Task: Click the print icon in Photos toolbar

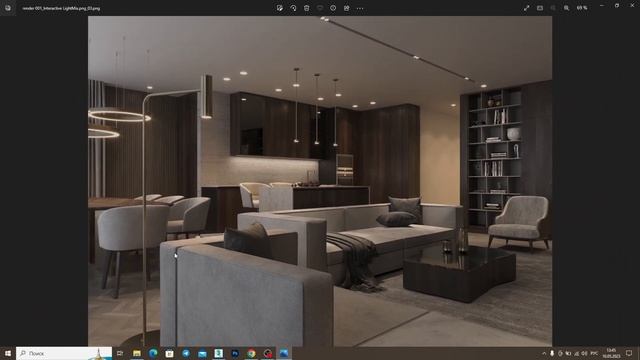Action: pyautogui.click(x=347, y=8)
